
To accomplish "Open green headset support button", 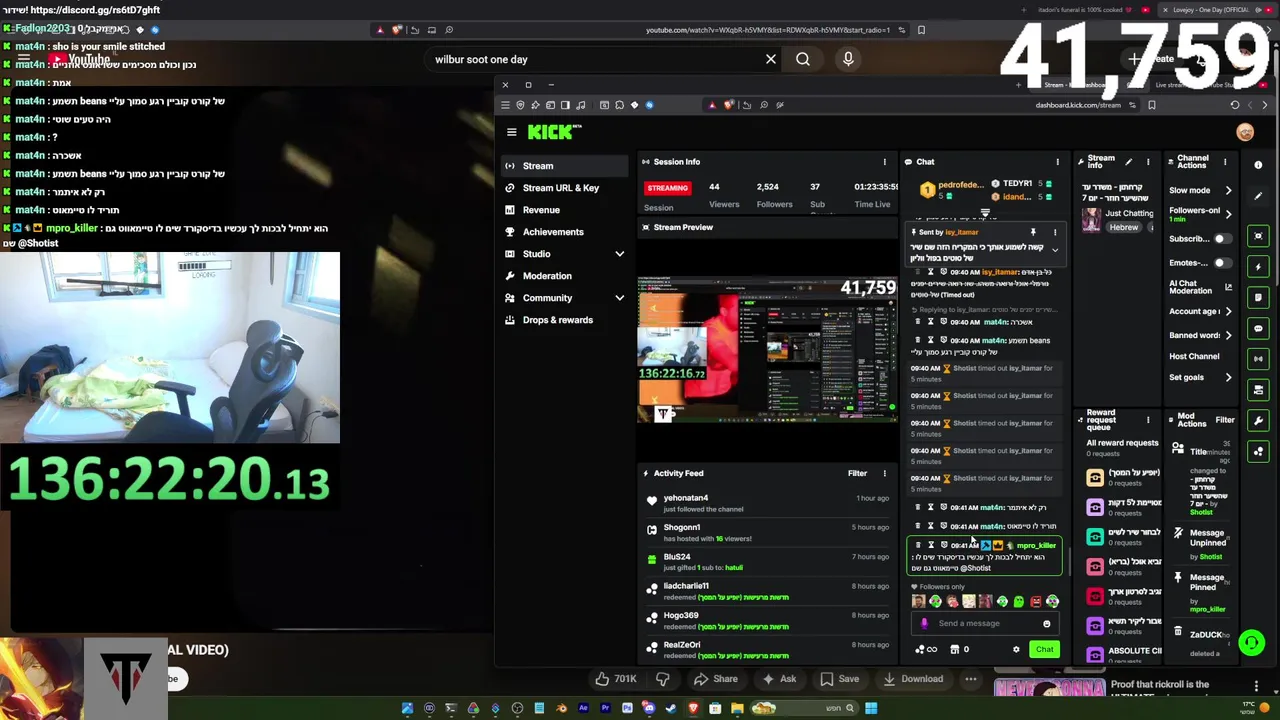I will click(1251, 643).
